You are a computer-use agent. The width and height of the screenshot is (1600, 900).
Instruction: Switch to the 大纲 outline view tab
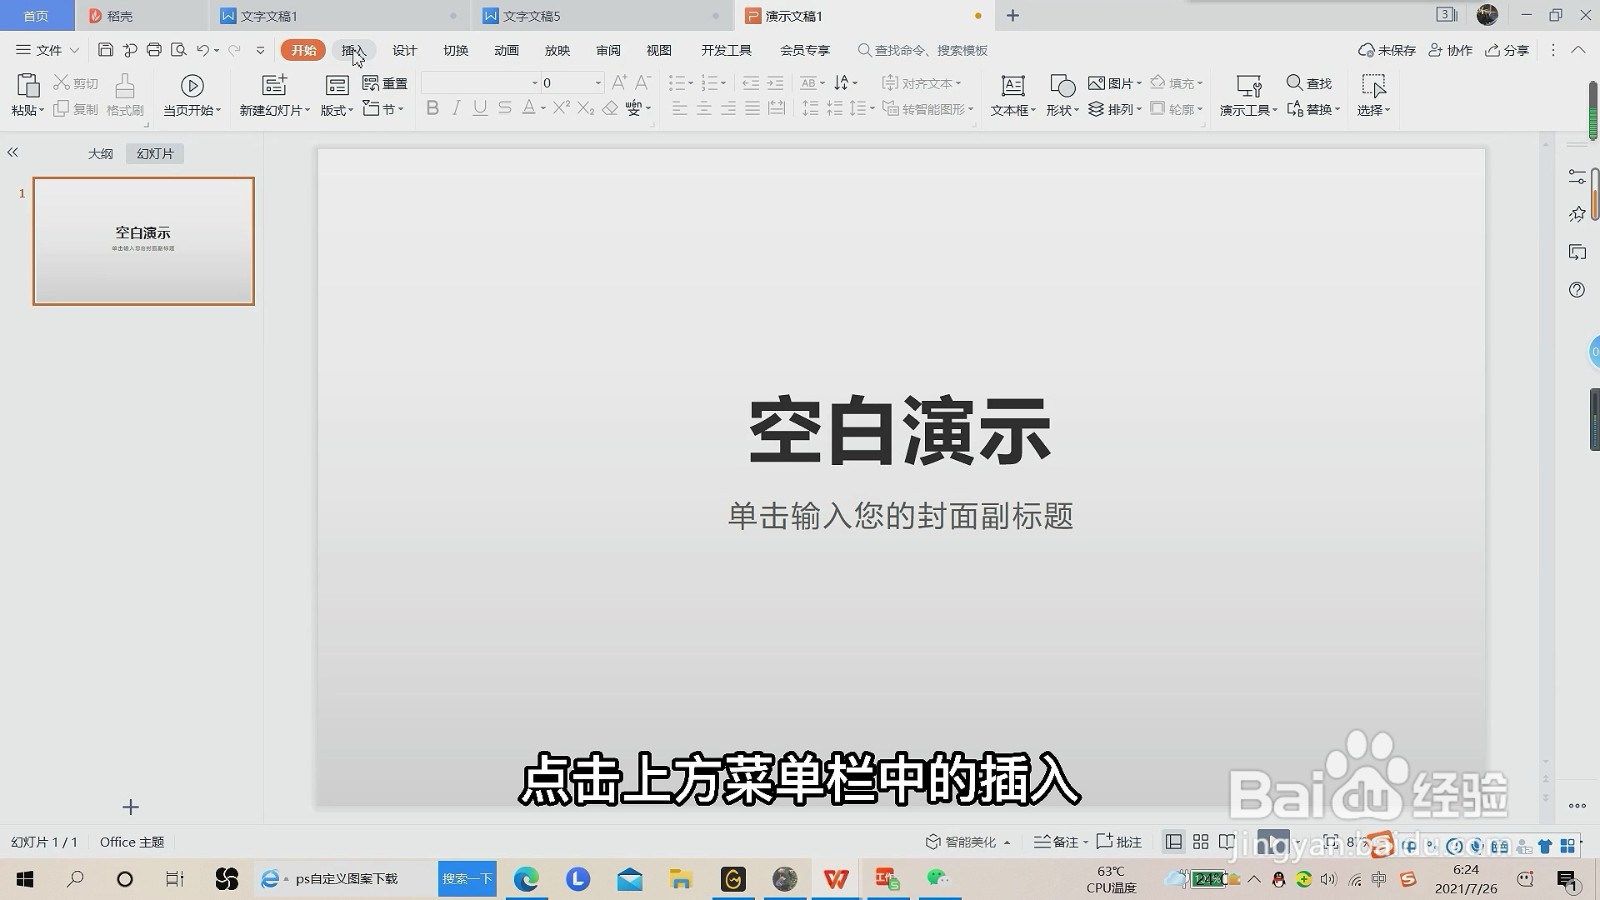(99, 153)
